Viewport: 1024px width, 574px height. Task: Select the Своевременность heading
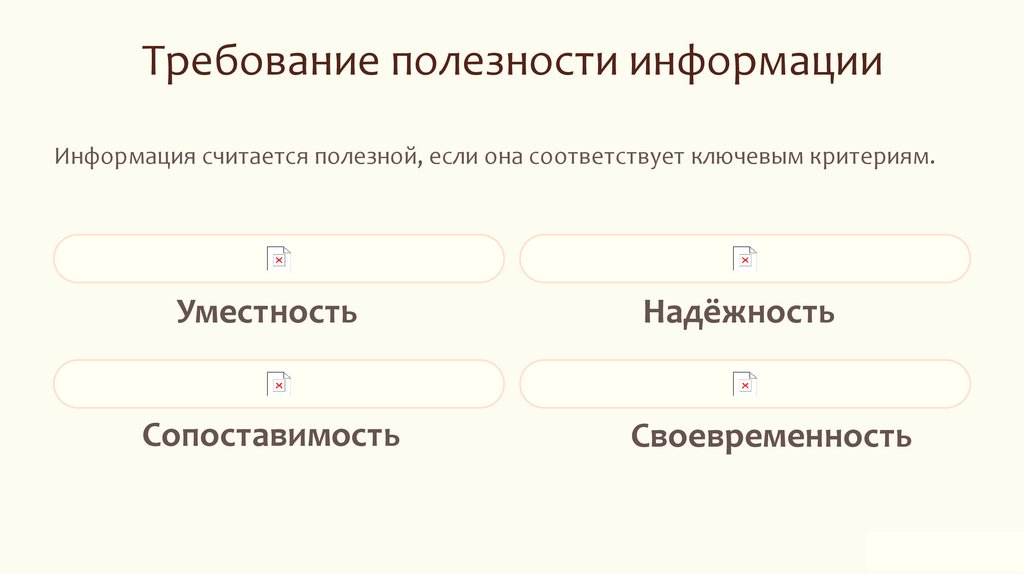tap(771, 435)
